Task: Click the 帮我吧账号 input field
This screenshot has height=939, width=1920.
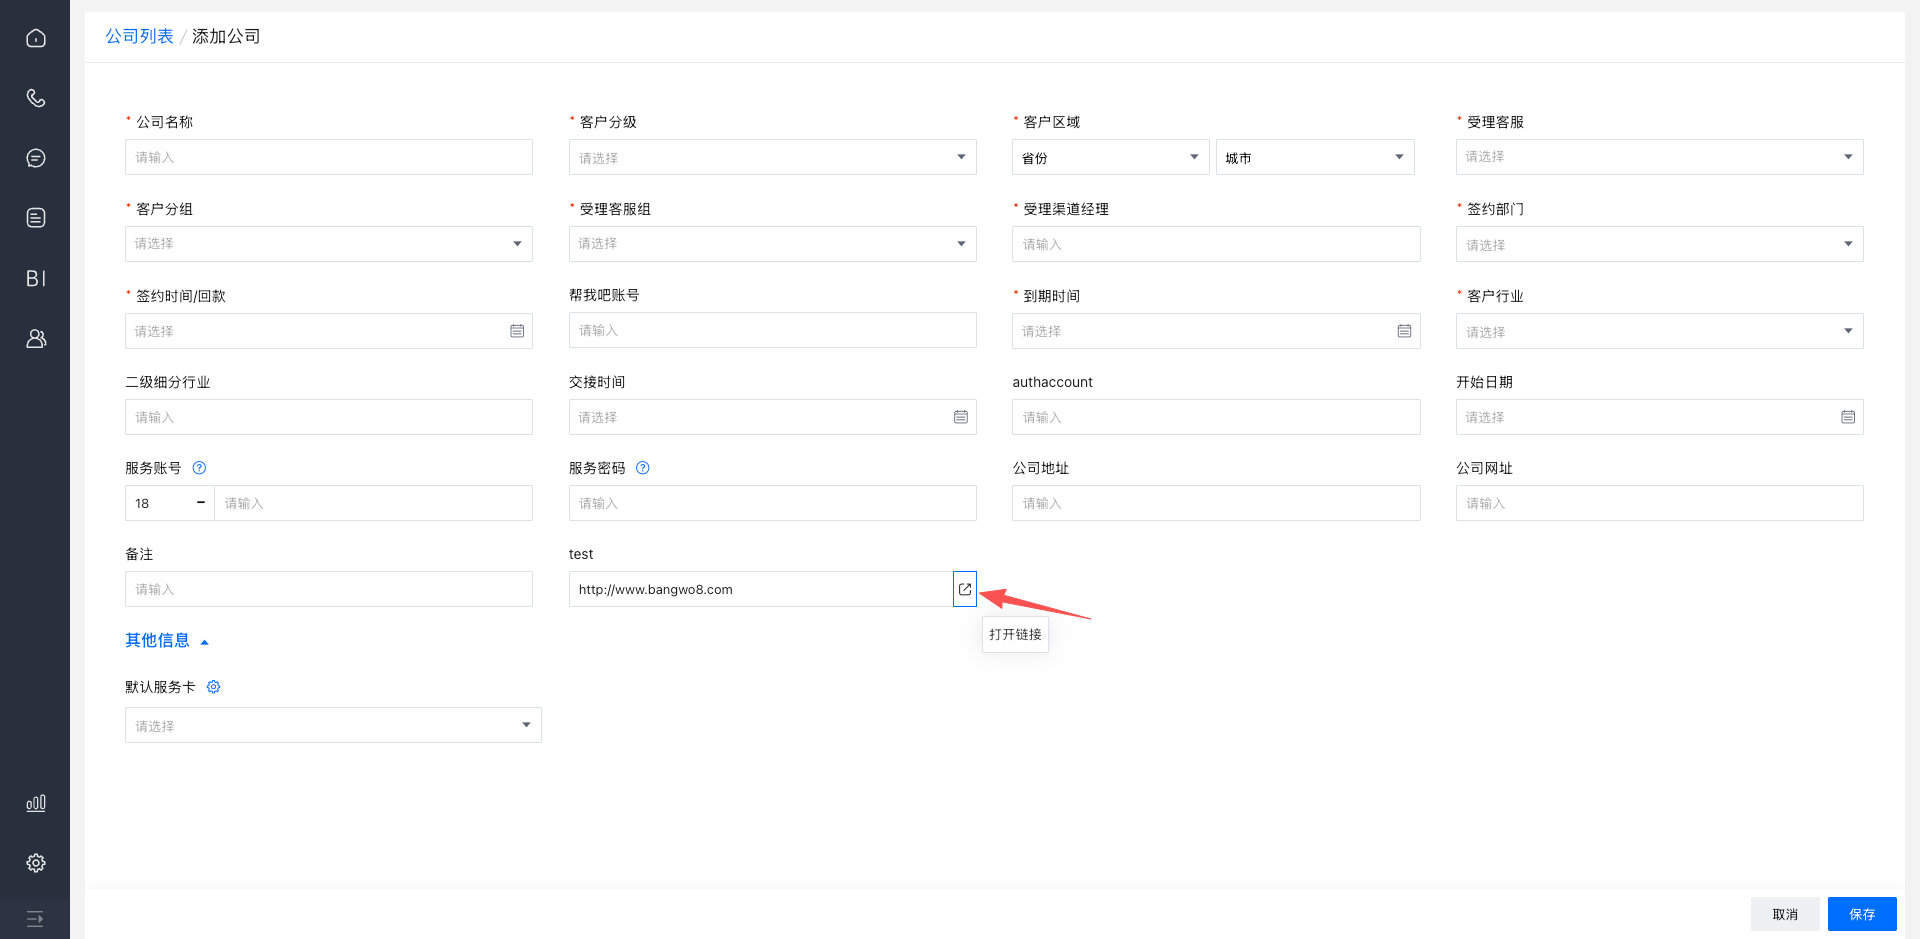Action: [773, 330]
